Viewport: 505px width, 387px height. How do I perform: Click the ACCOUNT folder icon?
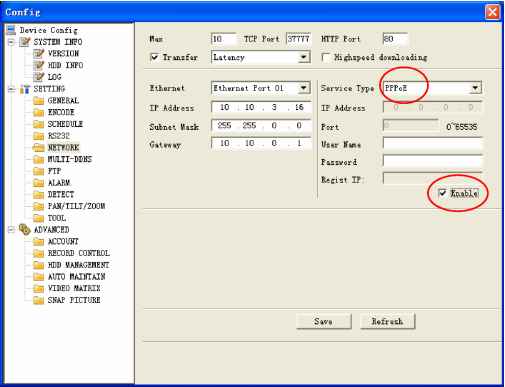point(39,241)
